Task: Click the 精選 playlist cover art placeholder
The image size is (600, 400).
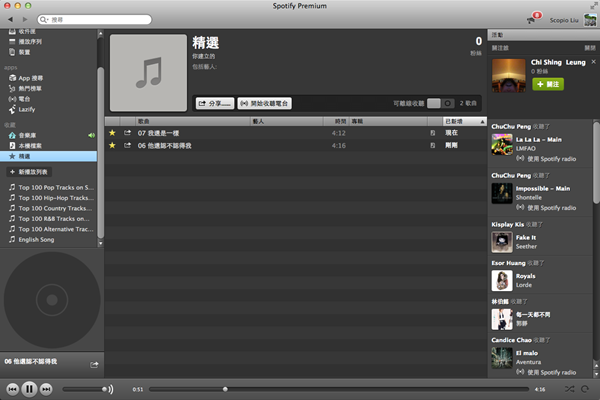Action: (x=148, y=73)
